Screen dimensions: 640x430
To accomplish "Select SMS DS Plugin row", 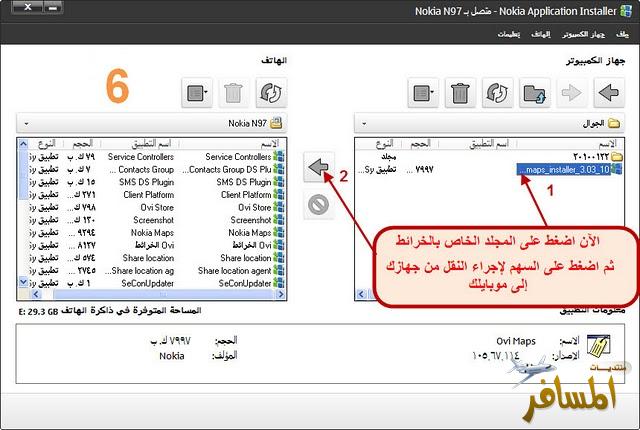I will coord(152,182).
